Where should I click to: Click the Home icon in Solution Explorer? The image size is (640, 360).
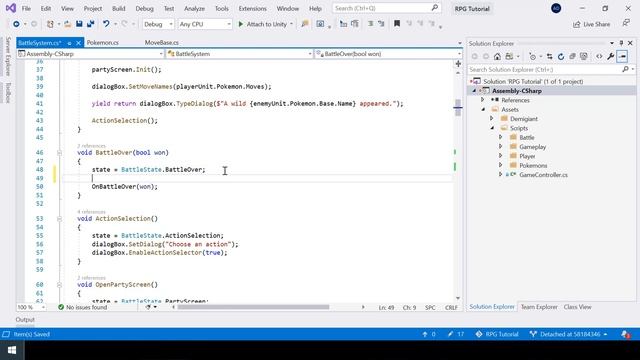[x=497, y=56]
